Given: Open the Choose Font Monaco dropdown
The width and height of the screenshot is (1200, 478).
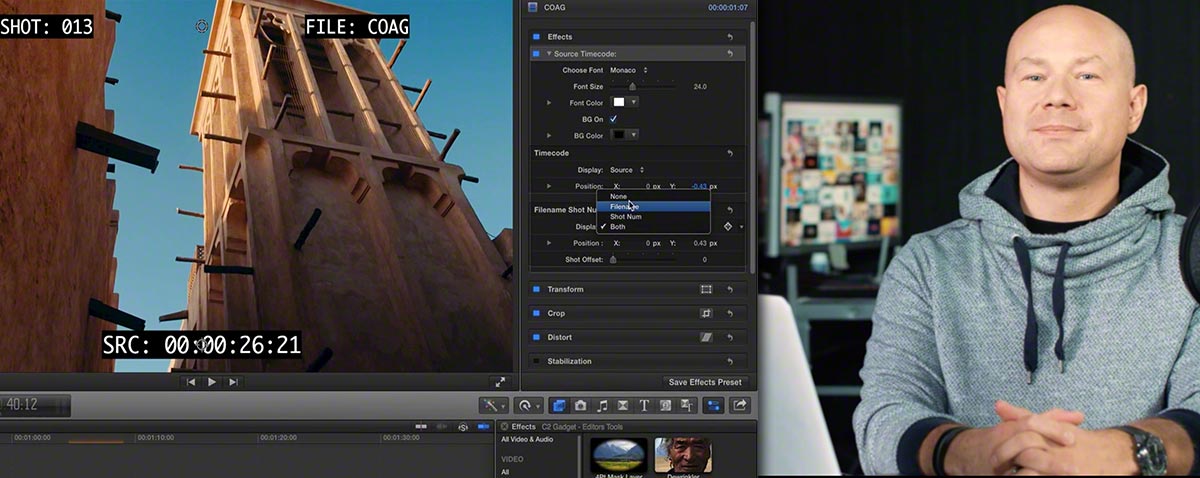Looking at the screenshot, I should (x=629, y=70).
